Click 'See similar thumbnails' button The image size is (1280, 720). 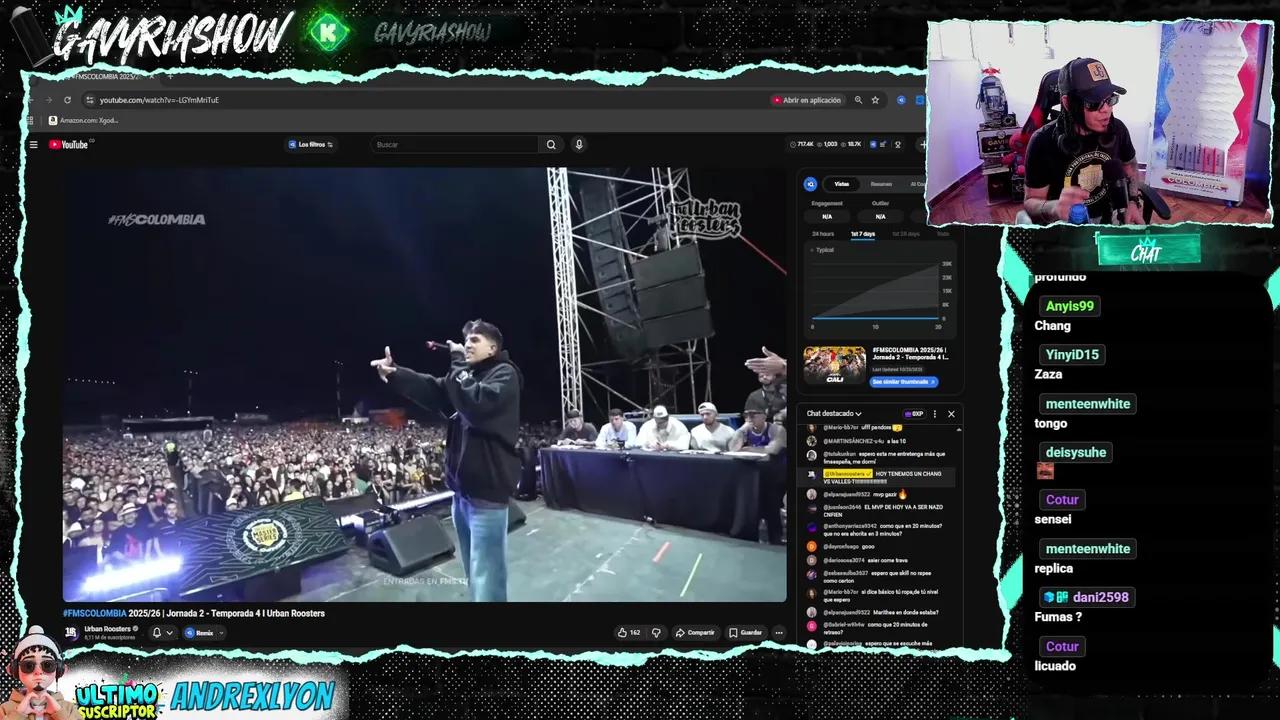903,382
